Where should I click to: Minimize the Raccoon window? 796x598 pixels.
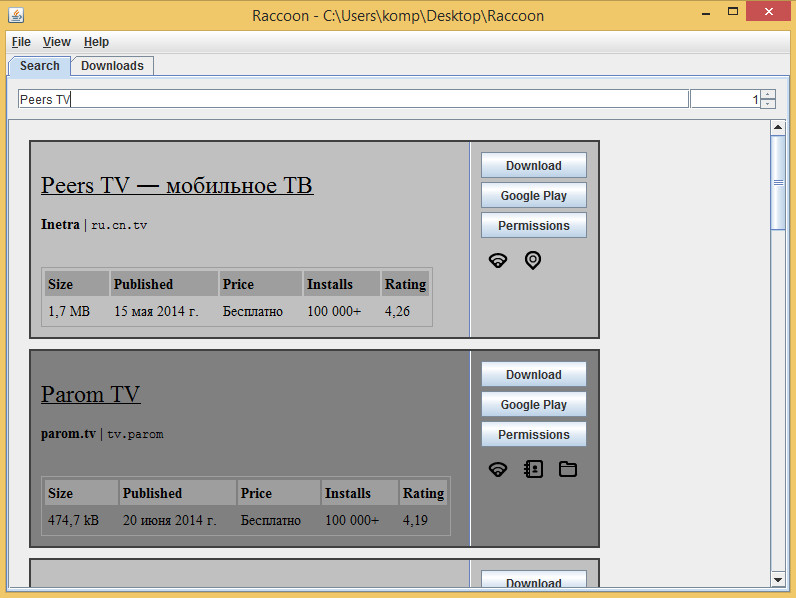coord(706,12)
